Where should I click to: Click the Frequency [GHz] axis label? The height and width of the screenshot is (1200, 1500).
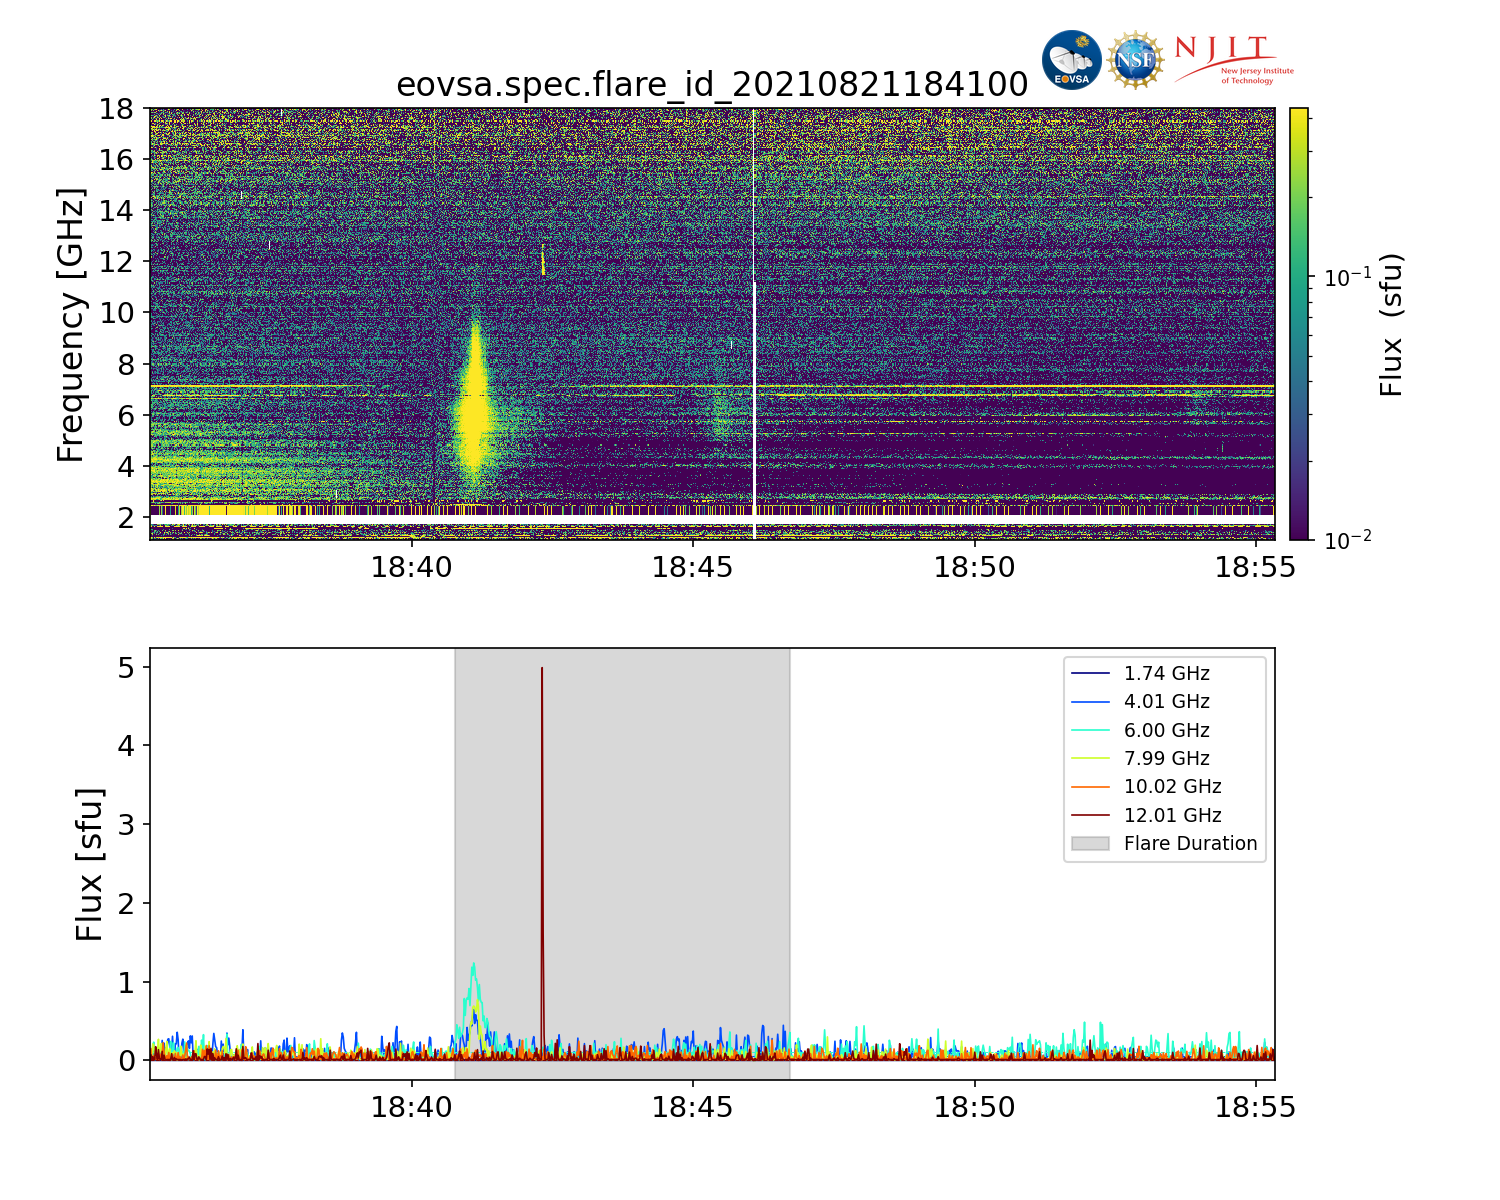[71, 324]
